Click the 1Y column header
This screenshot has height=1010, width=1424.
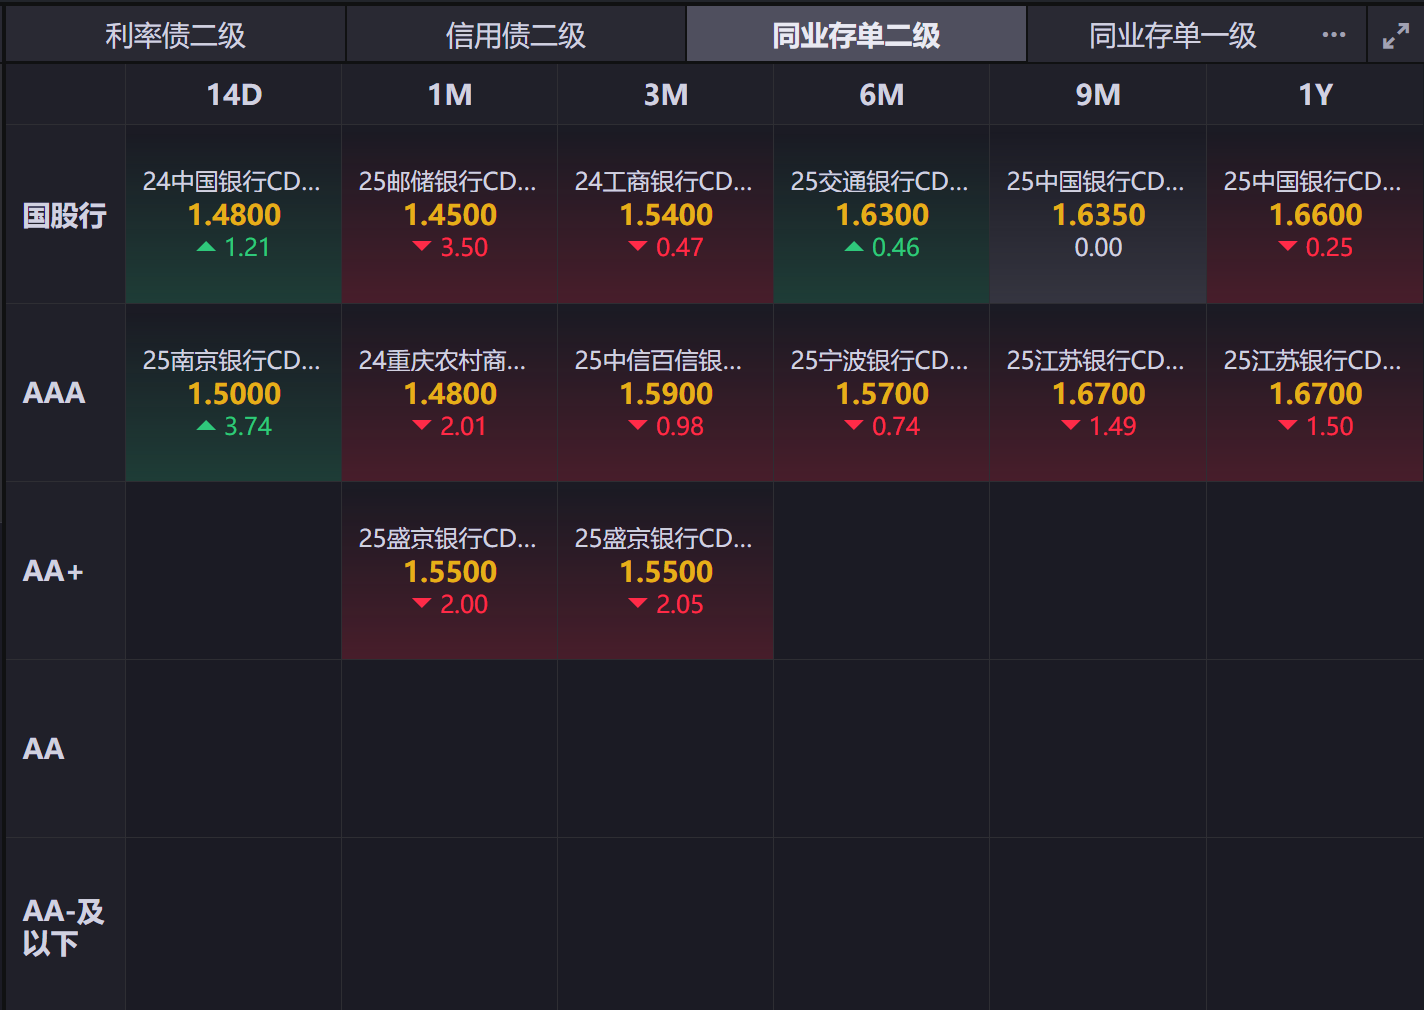[1315, 95]
